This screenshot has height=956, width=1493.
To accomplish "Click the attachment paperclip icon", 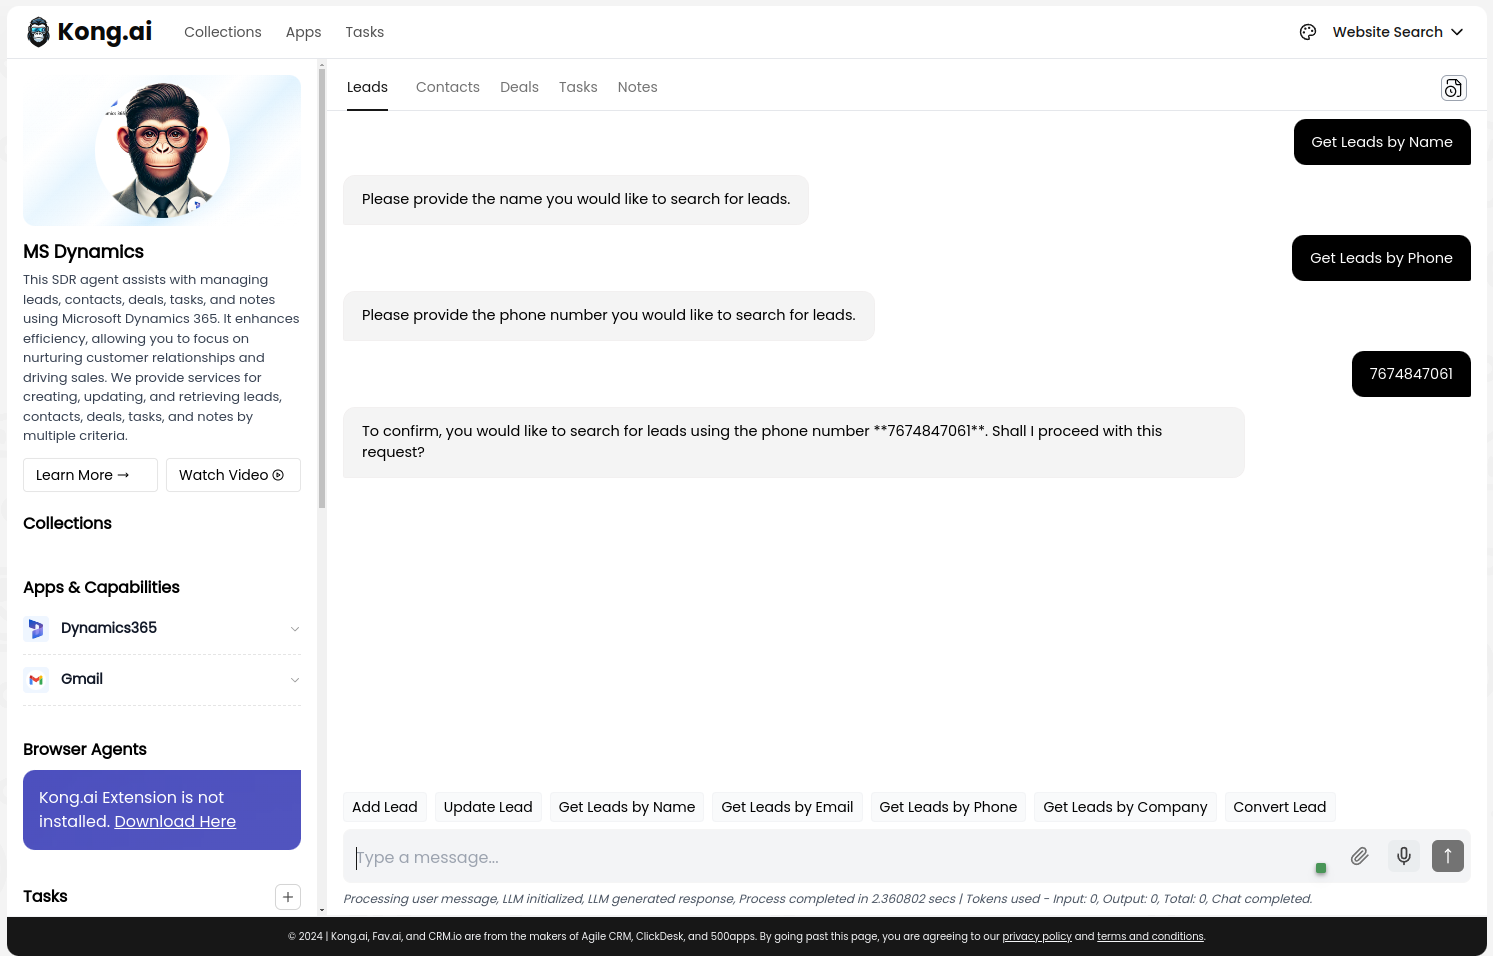I will [1360, 856].
